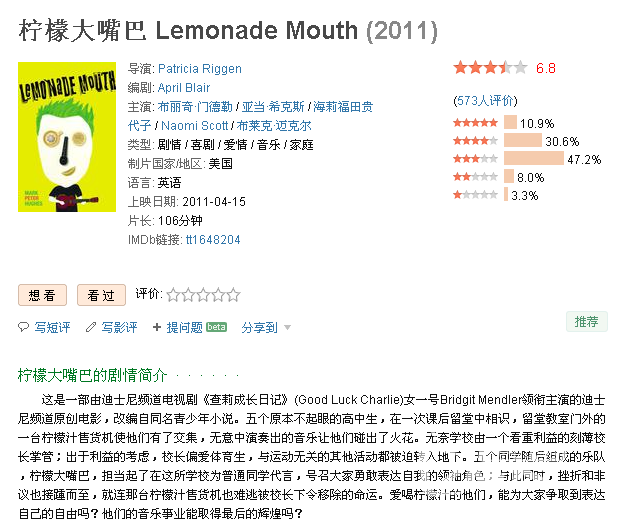The image size is (629, 530).
Task: Click the 推荐 button
Action: 586,321
